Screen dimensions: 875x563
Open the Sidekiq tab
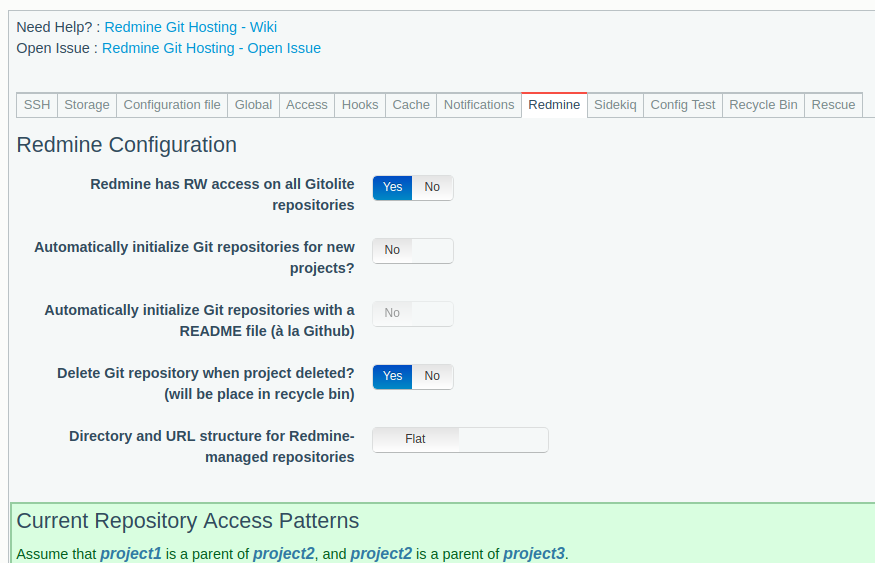(x=615, y=105)
